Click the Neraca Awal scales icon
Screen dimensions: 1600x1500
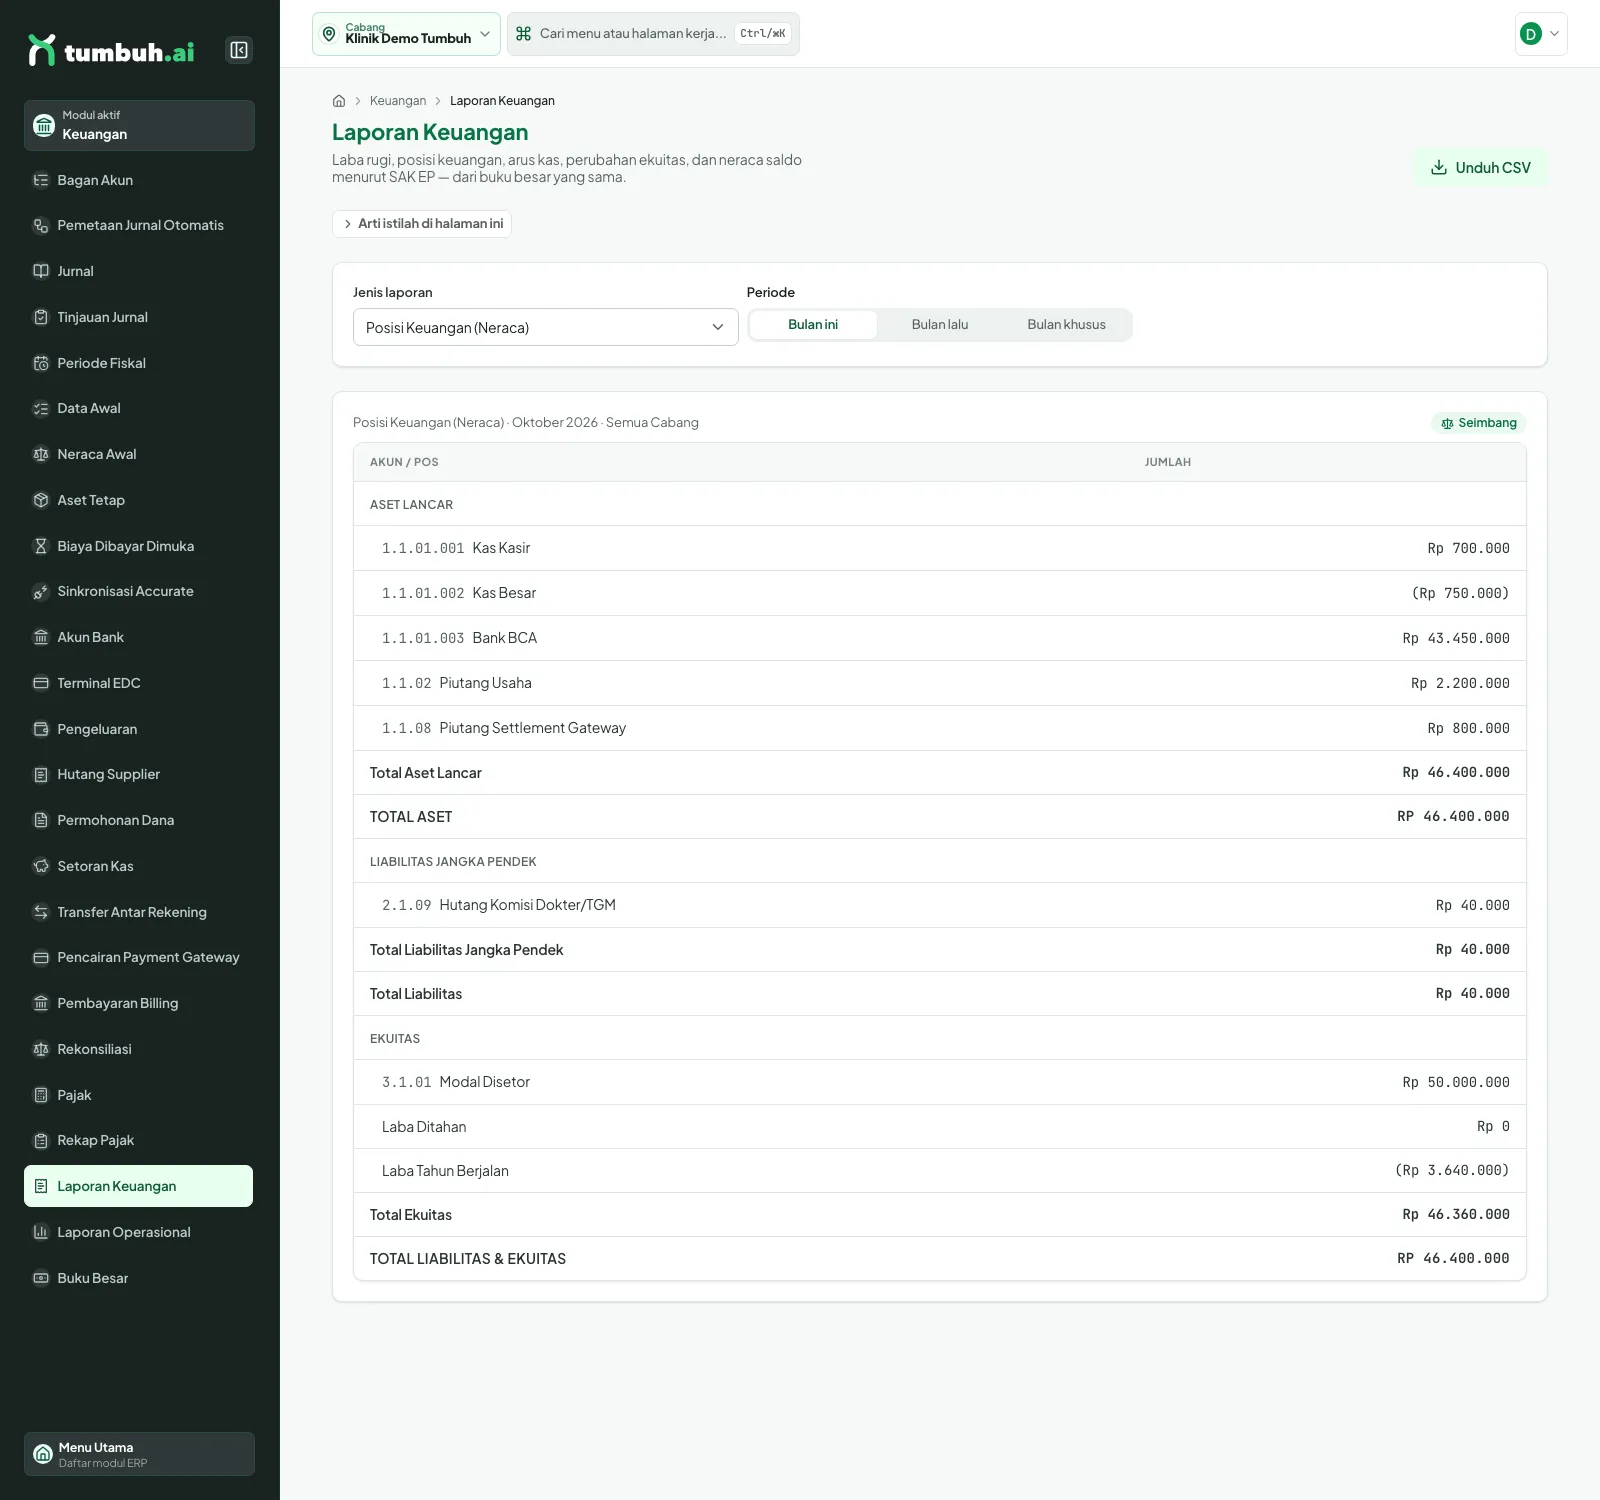click(x=41, y=454)
